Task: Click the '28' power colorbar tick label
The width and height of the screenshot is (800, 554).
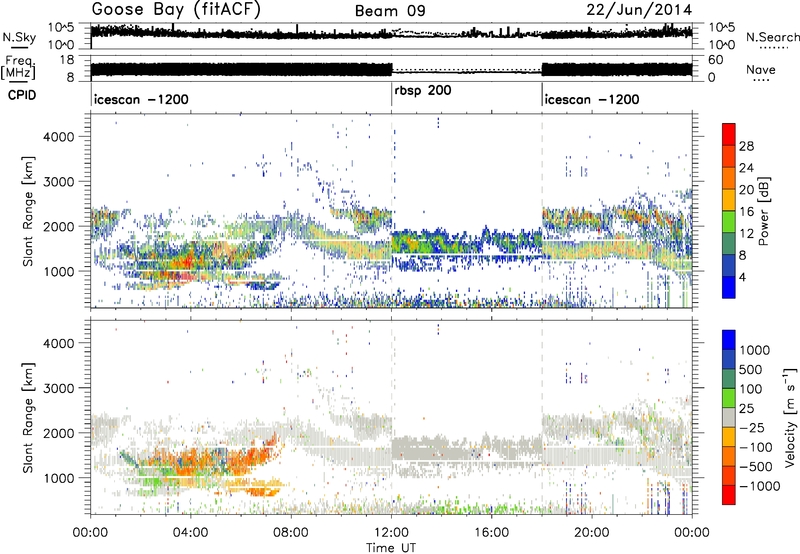Action: point(746,146)
